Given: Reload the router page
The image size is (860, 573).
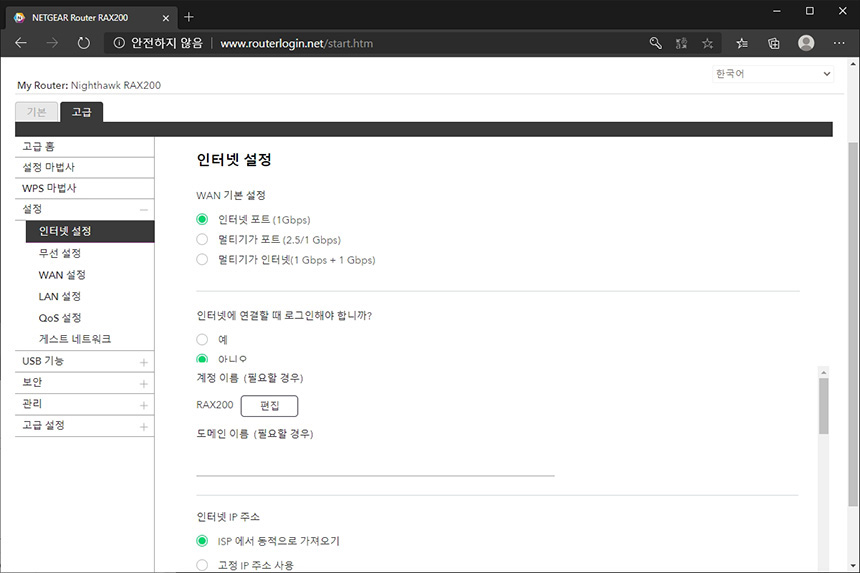Looking at the screenshot, I should coord(83,43).
